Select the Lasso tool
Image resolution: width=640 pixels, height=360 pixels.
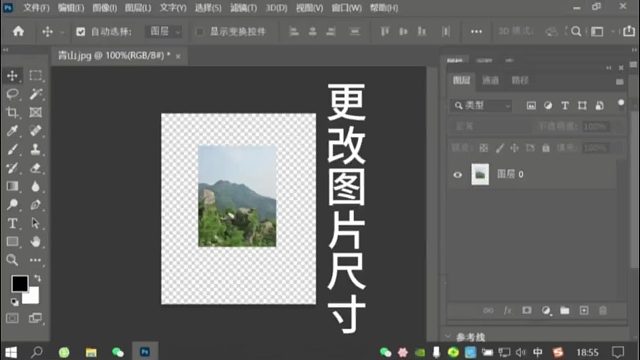(x=12, y=94)
